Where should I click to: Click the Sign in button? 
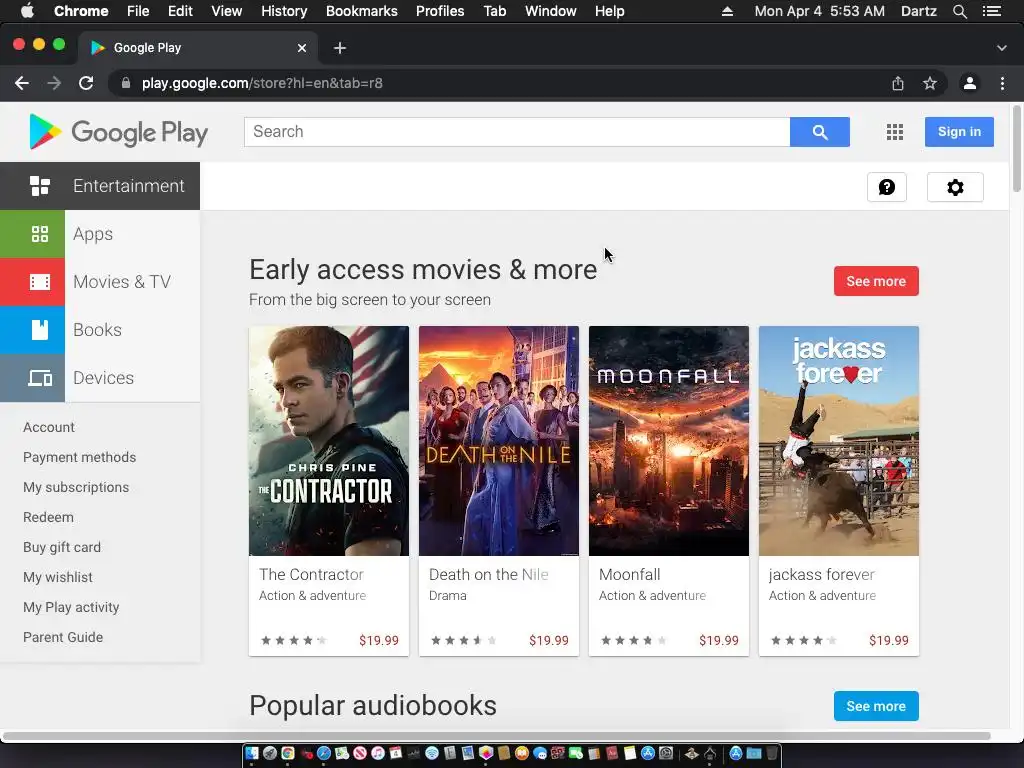coord(959,132)
